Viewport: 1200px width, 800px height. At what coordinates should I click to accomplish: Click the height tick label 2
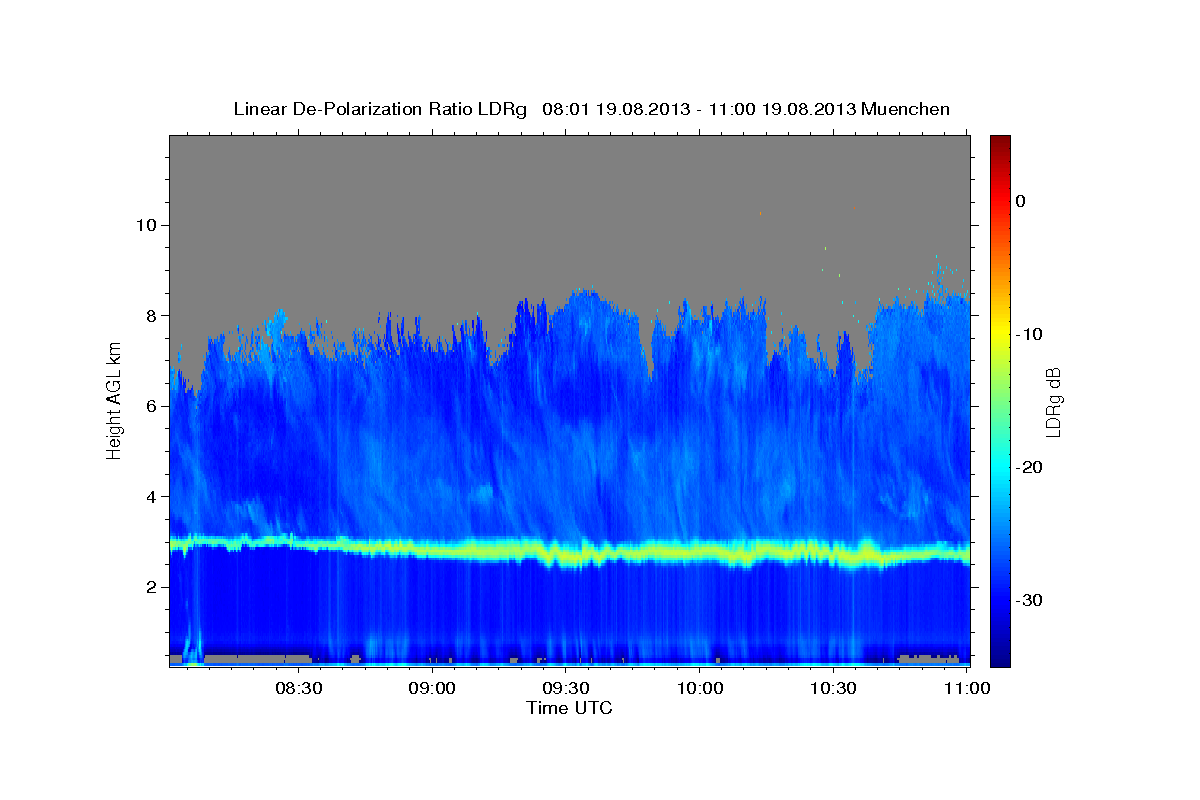click(151, 587)
